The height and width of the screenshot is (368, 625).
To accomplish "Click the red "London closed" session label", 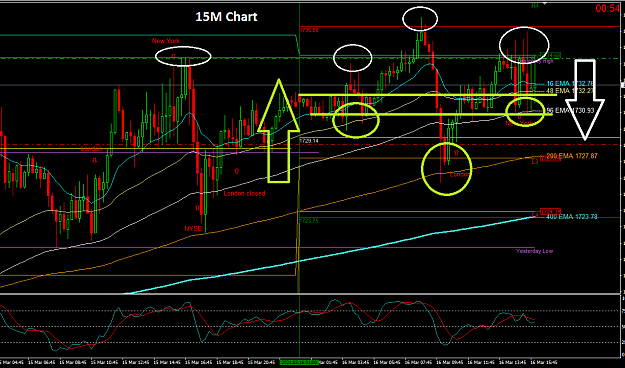I will point(244,193).
